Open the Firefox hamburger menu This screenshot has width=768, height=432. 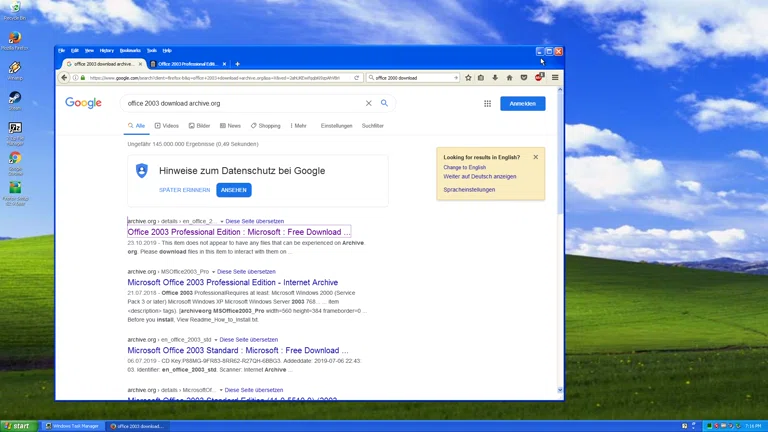tap(555, 77)
